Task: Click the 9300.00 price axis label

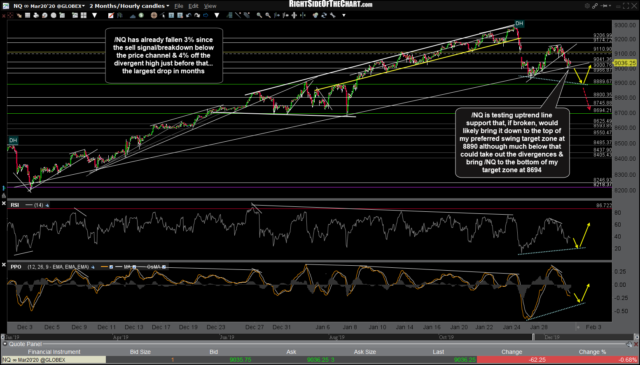Action: (x=625, y=25)
